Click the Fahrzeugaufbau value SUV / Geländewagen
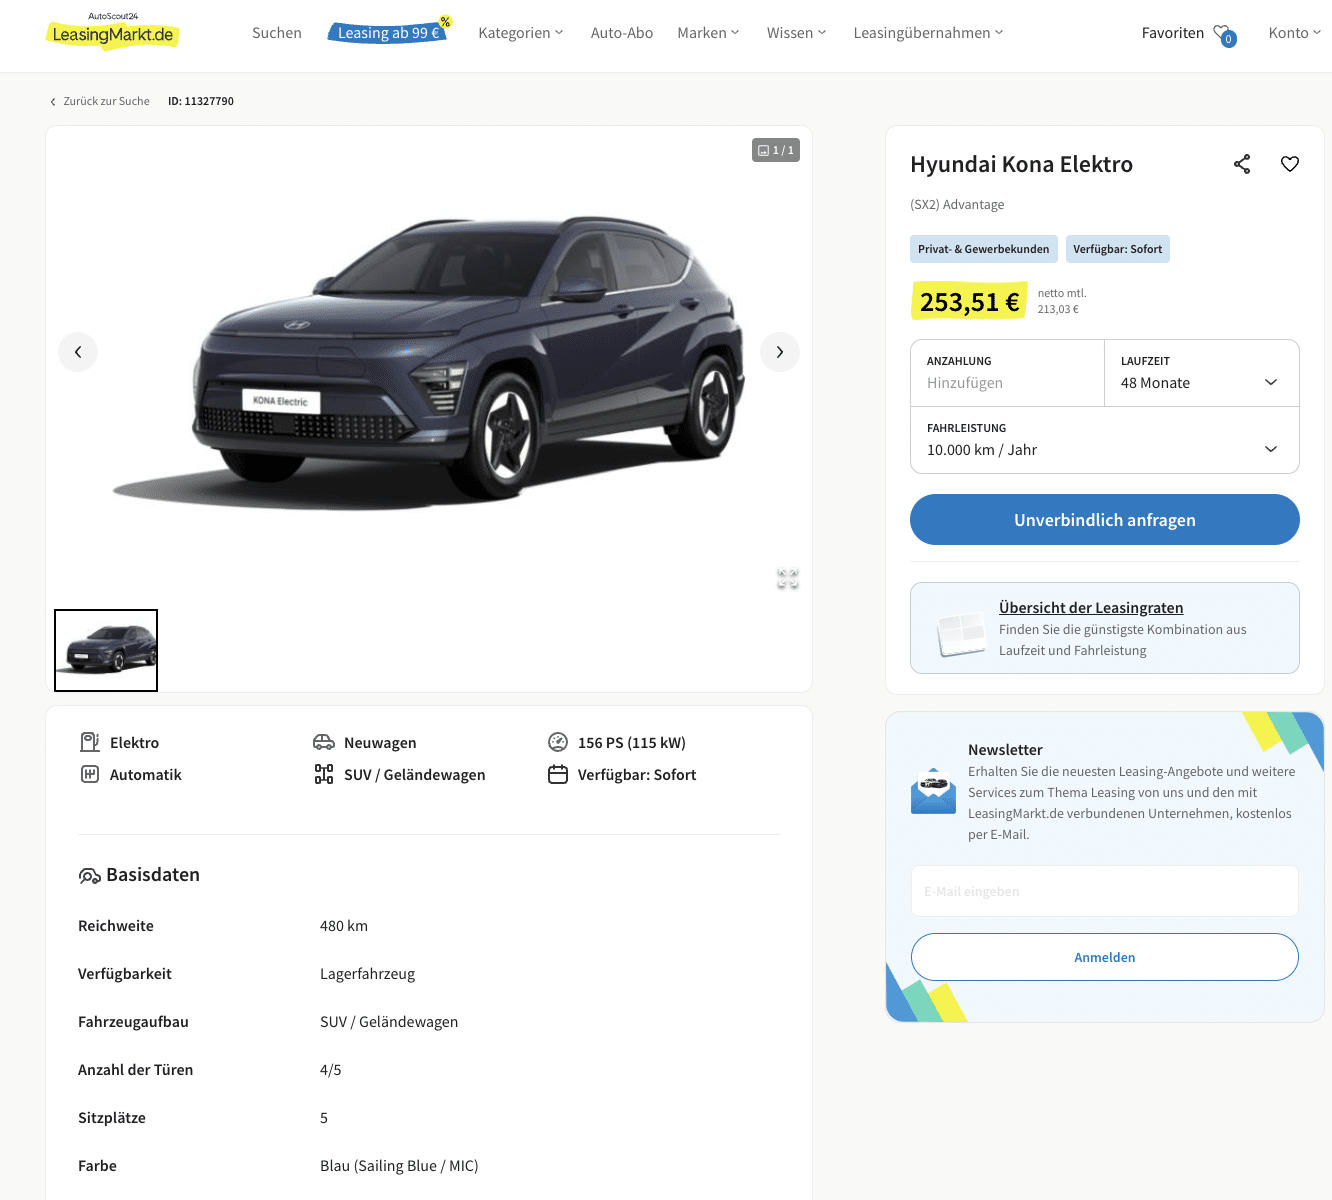Screen dimensions: 1332x1200 click(389, 1022)
